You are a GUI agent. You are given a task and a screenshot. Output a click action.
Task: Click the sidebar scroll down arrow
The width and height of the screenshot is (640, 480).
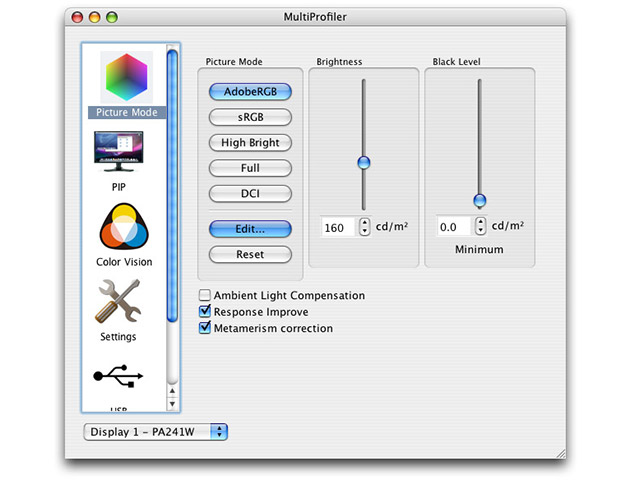click(x=172, y=404)
